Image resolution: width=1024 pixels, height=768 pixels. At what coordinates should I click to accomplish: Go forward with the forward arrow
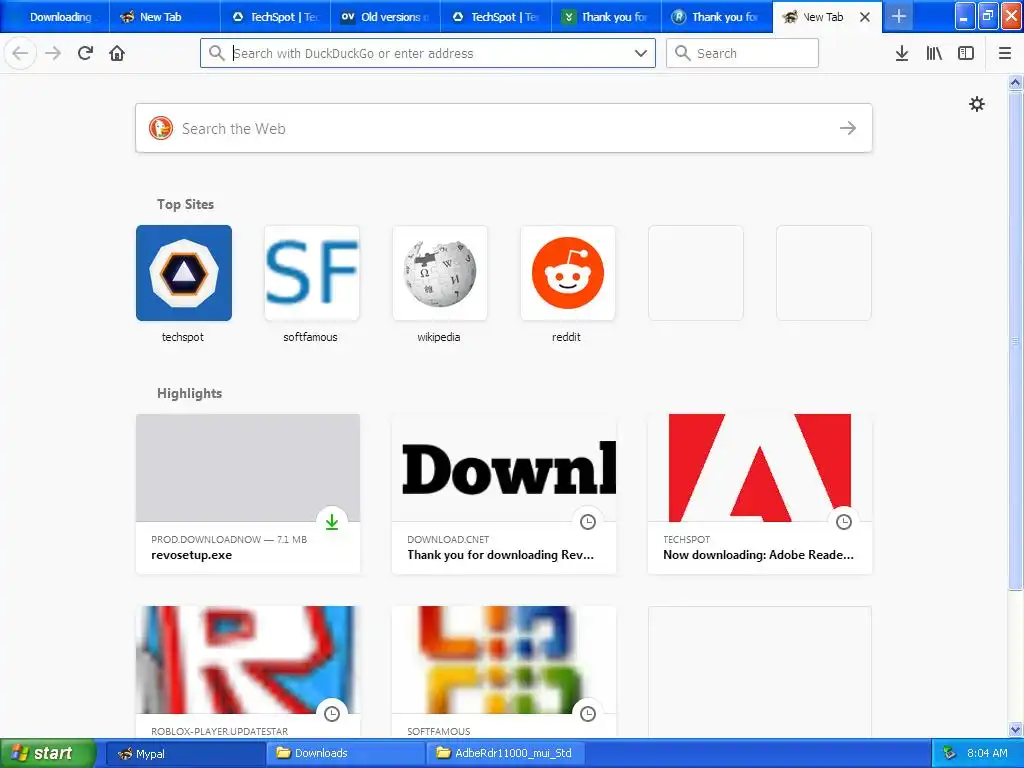pos(53,53)
